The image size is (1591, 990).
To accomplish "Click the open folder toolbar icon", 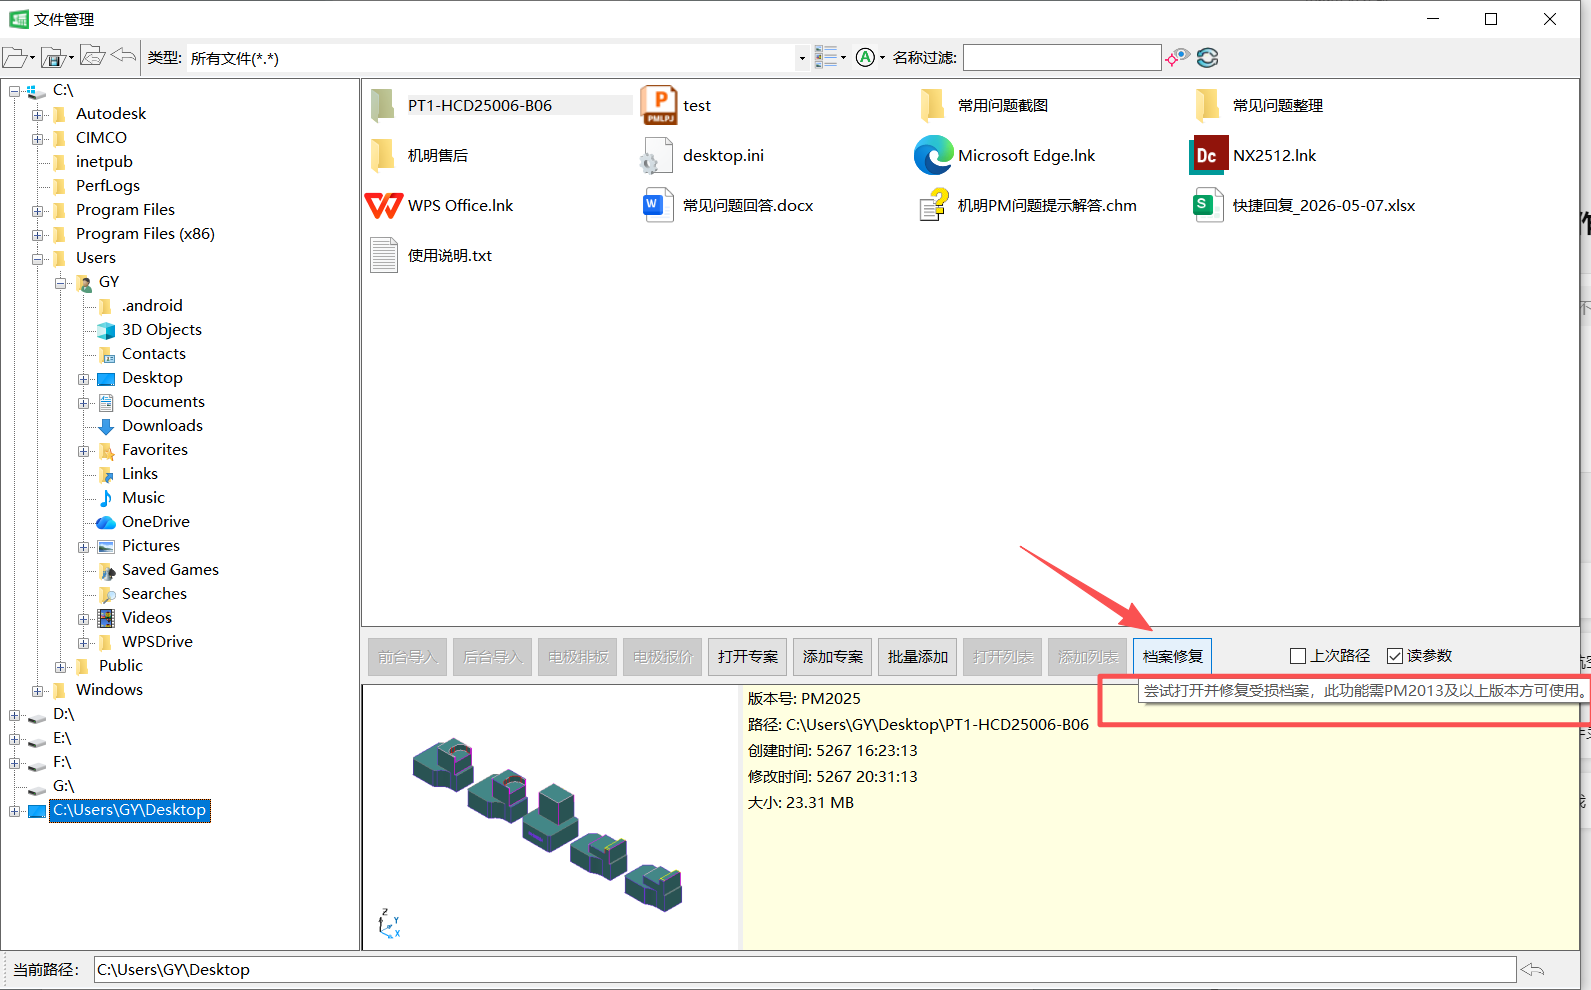I will click(14, 58).
